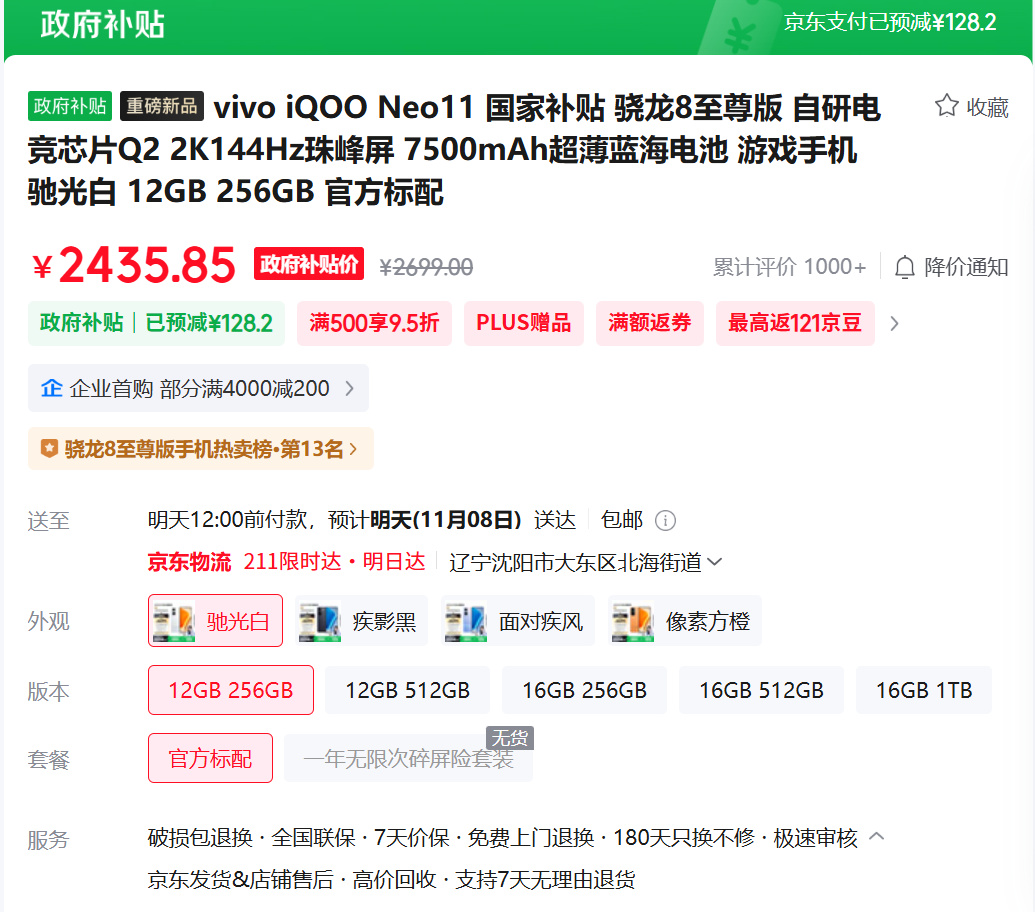1035x912 pixels.
Task: Click the 政府补贴 已预减¥128.2 tag
Action: [156, 323]
